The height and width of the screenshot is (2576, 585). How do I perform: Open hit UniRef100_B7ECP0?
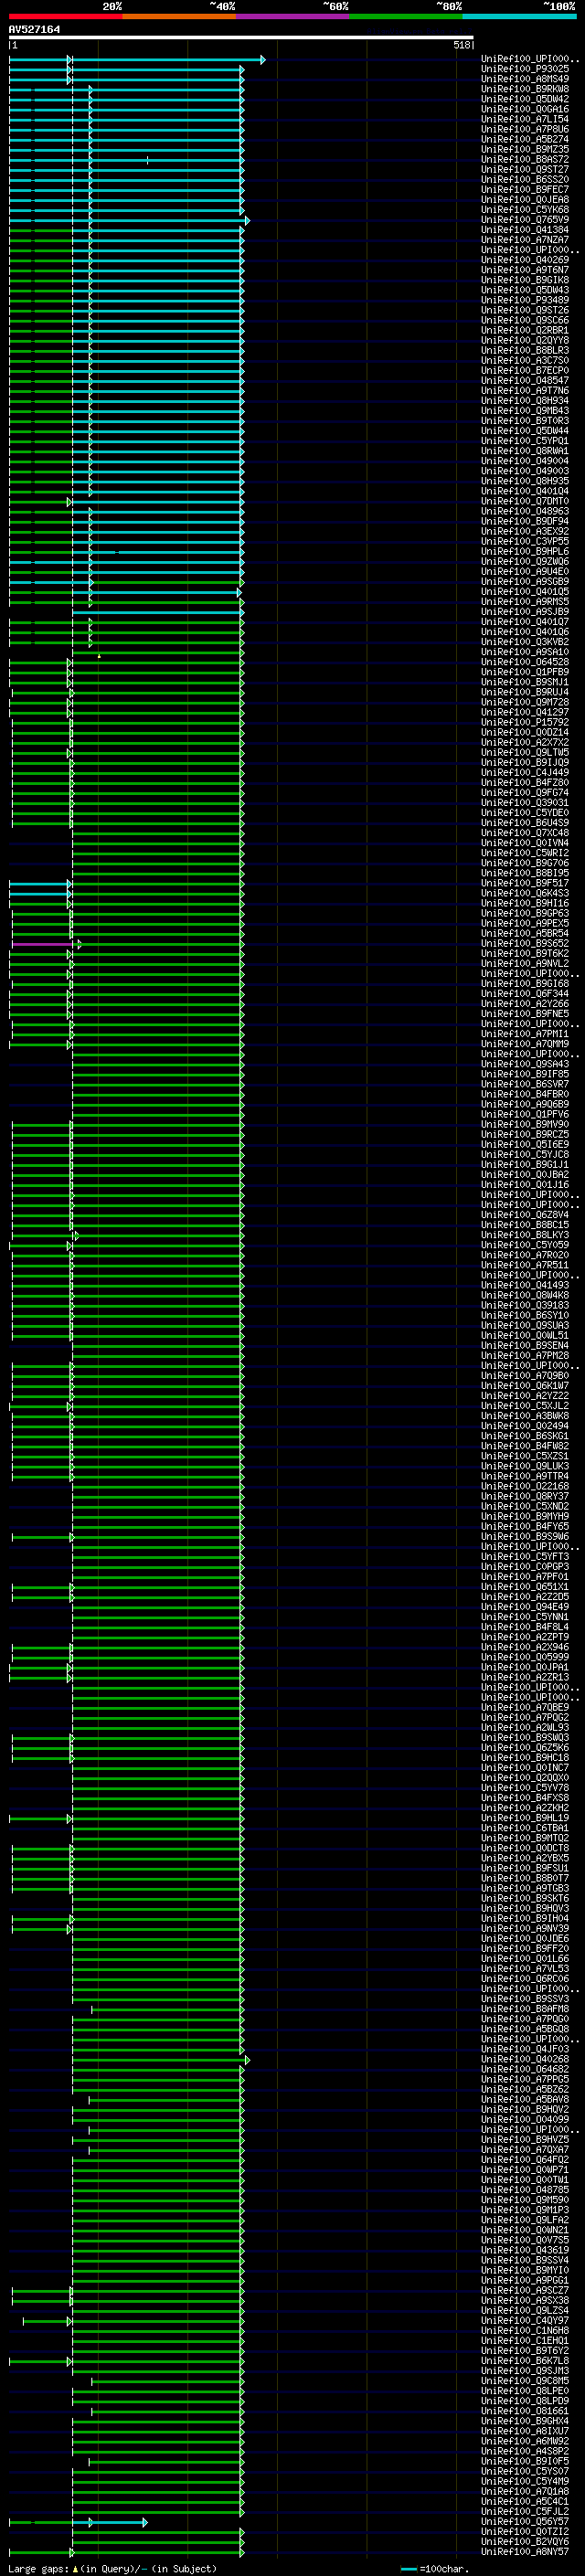(525, 370)
